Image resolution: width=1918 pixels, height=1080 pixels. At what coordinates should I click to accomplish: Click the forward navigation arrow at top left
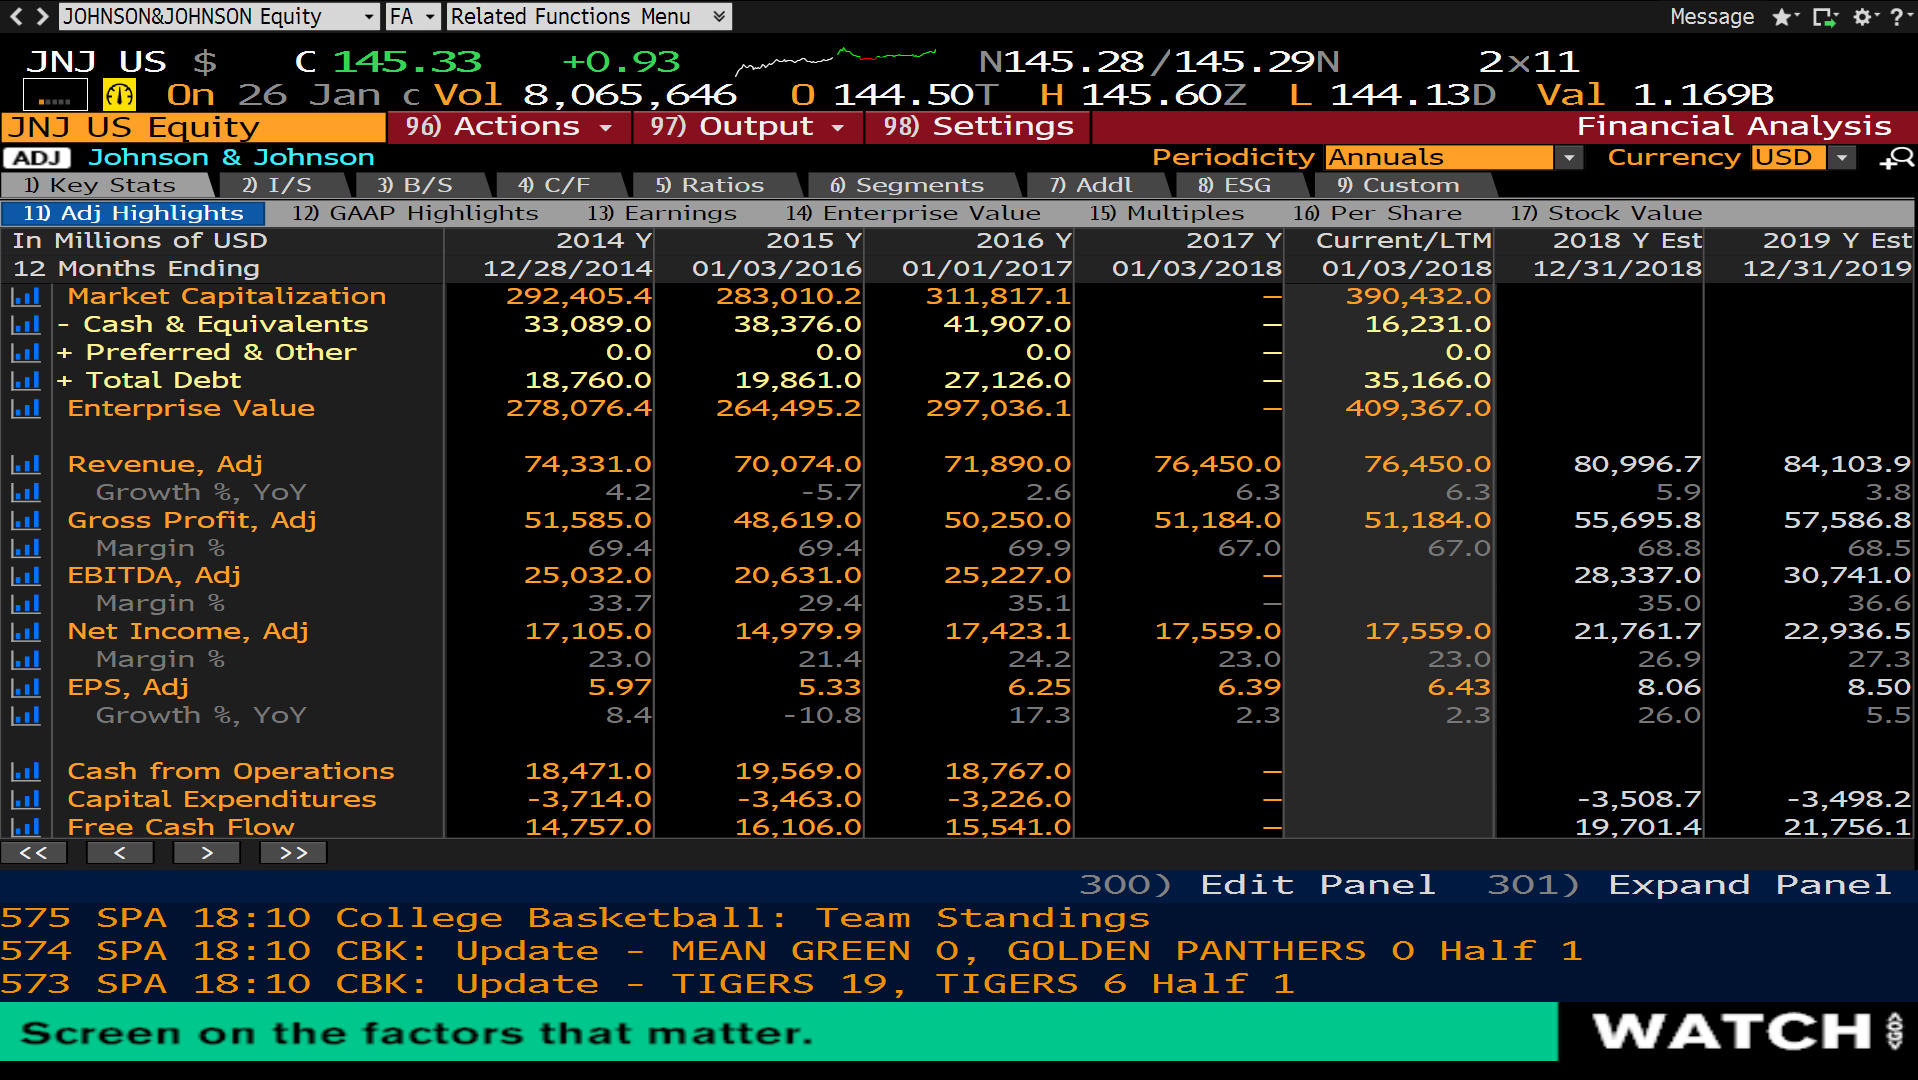tap(42, 16)
